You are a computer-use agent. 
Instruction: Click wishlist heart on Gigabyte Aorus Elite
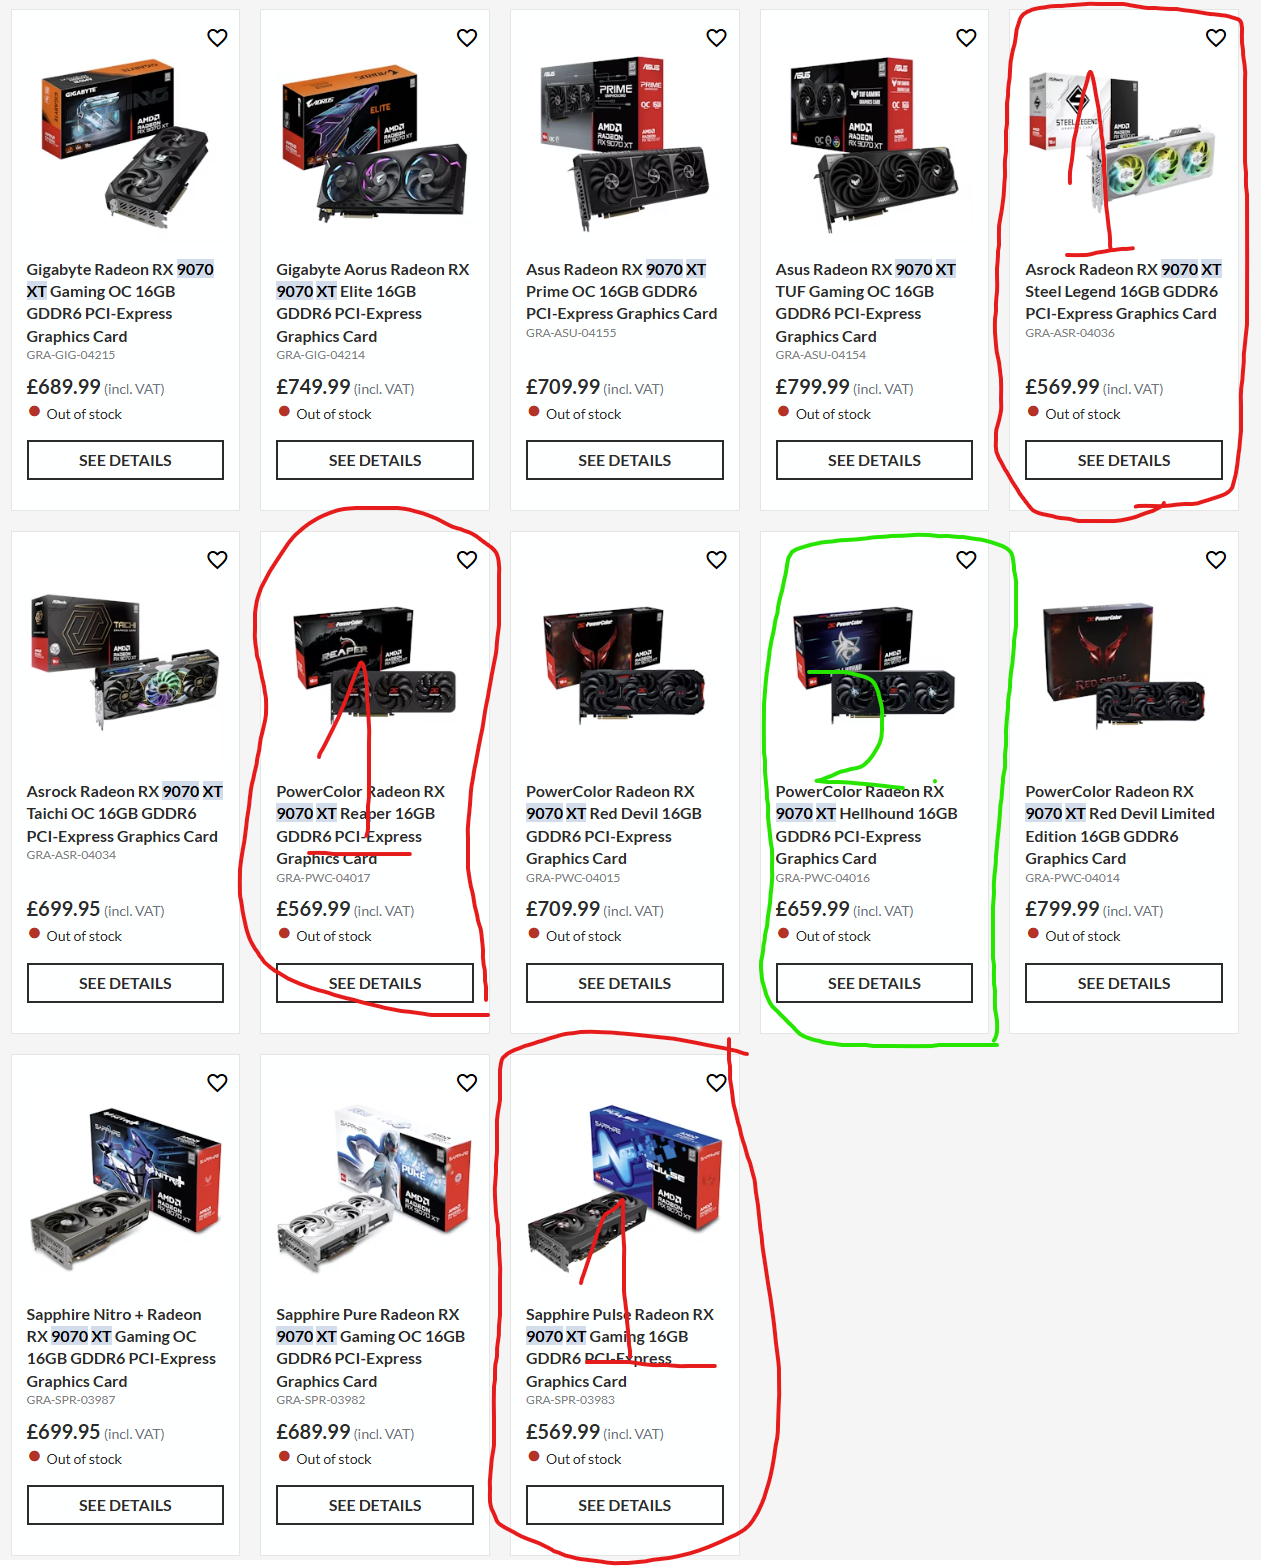[467, 38]
